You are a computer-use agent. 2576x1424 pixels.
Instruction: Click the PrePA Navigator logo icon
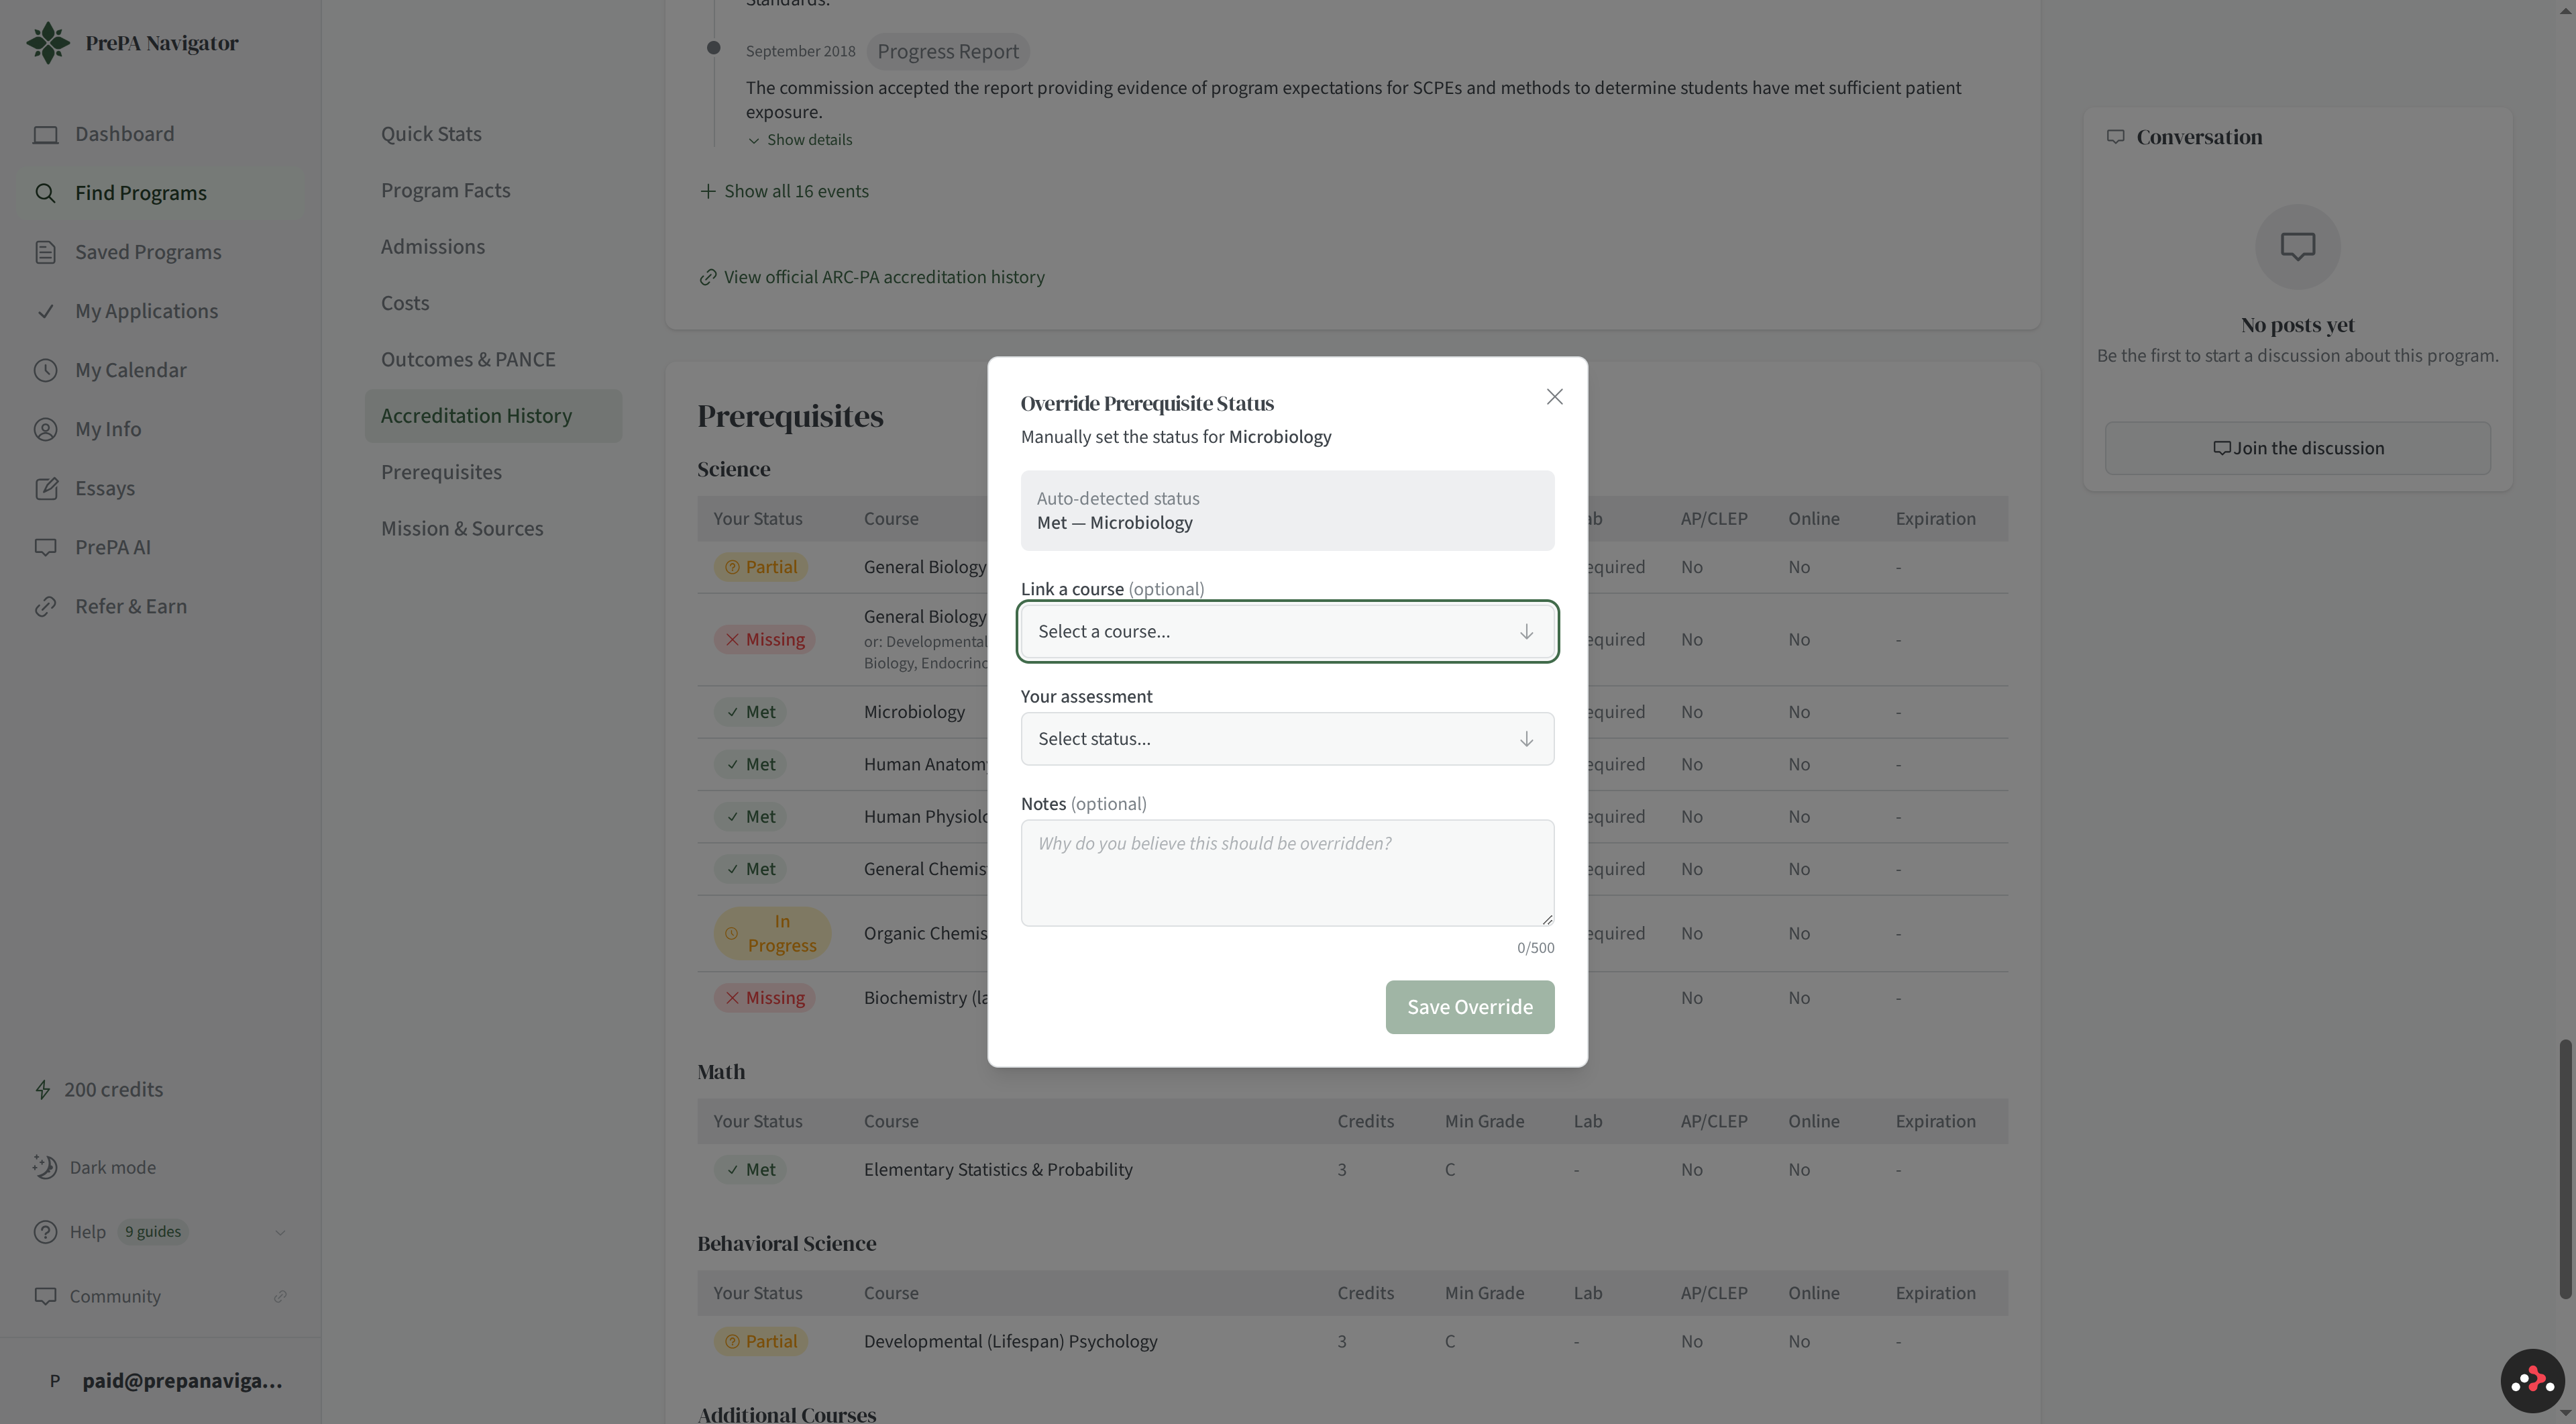(48, 43)
